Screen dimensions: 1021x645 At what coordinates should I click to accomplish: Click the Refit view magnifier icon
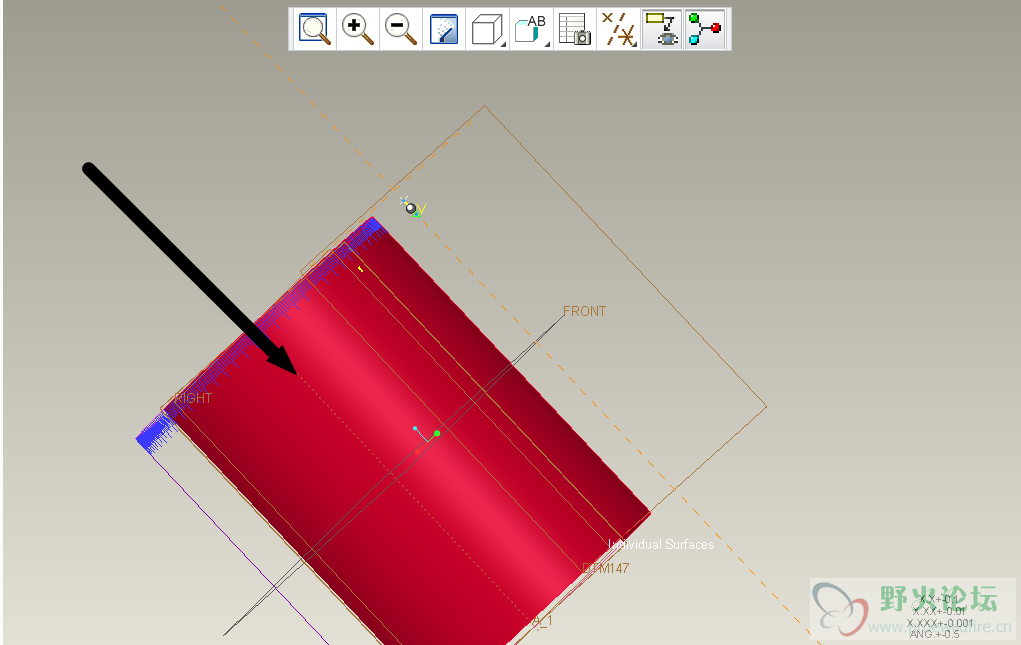click(x=314, y=29)
